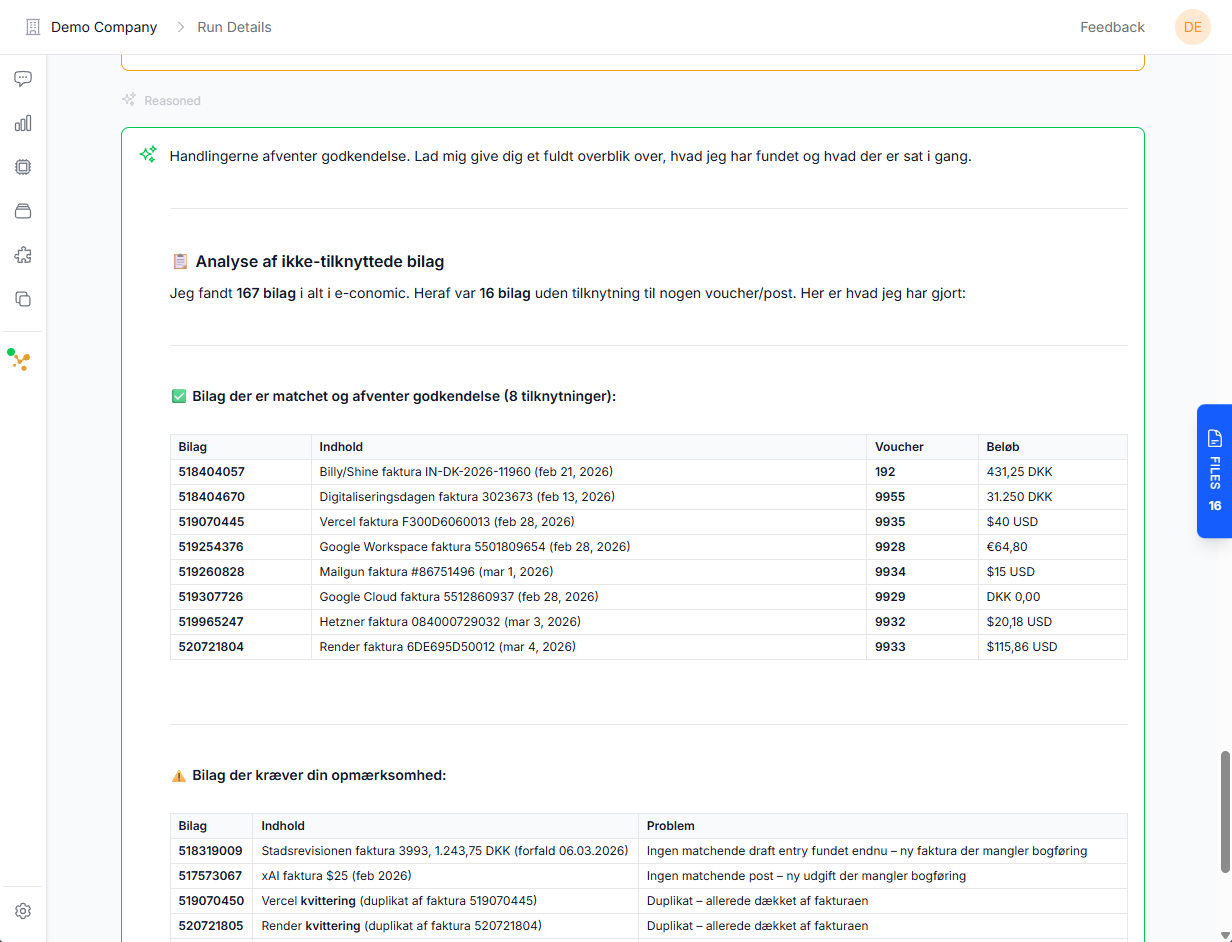Open settings gear at sidebar bottom
This screenshot has width=1232, height=942.
pyautogui.click(x=23, y=911)
